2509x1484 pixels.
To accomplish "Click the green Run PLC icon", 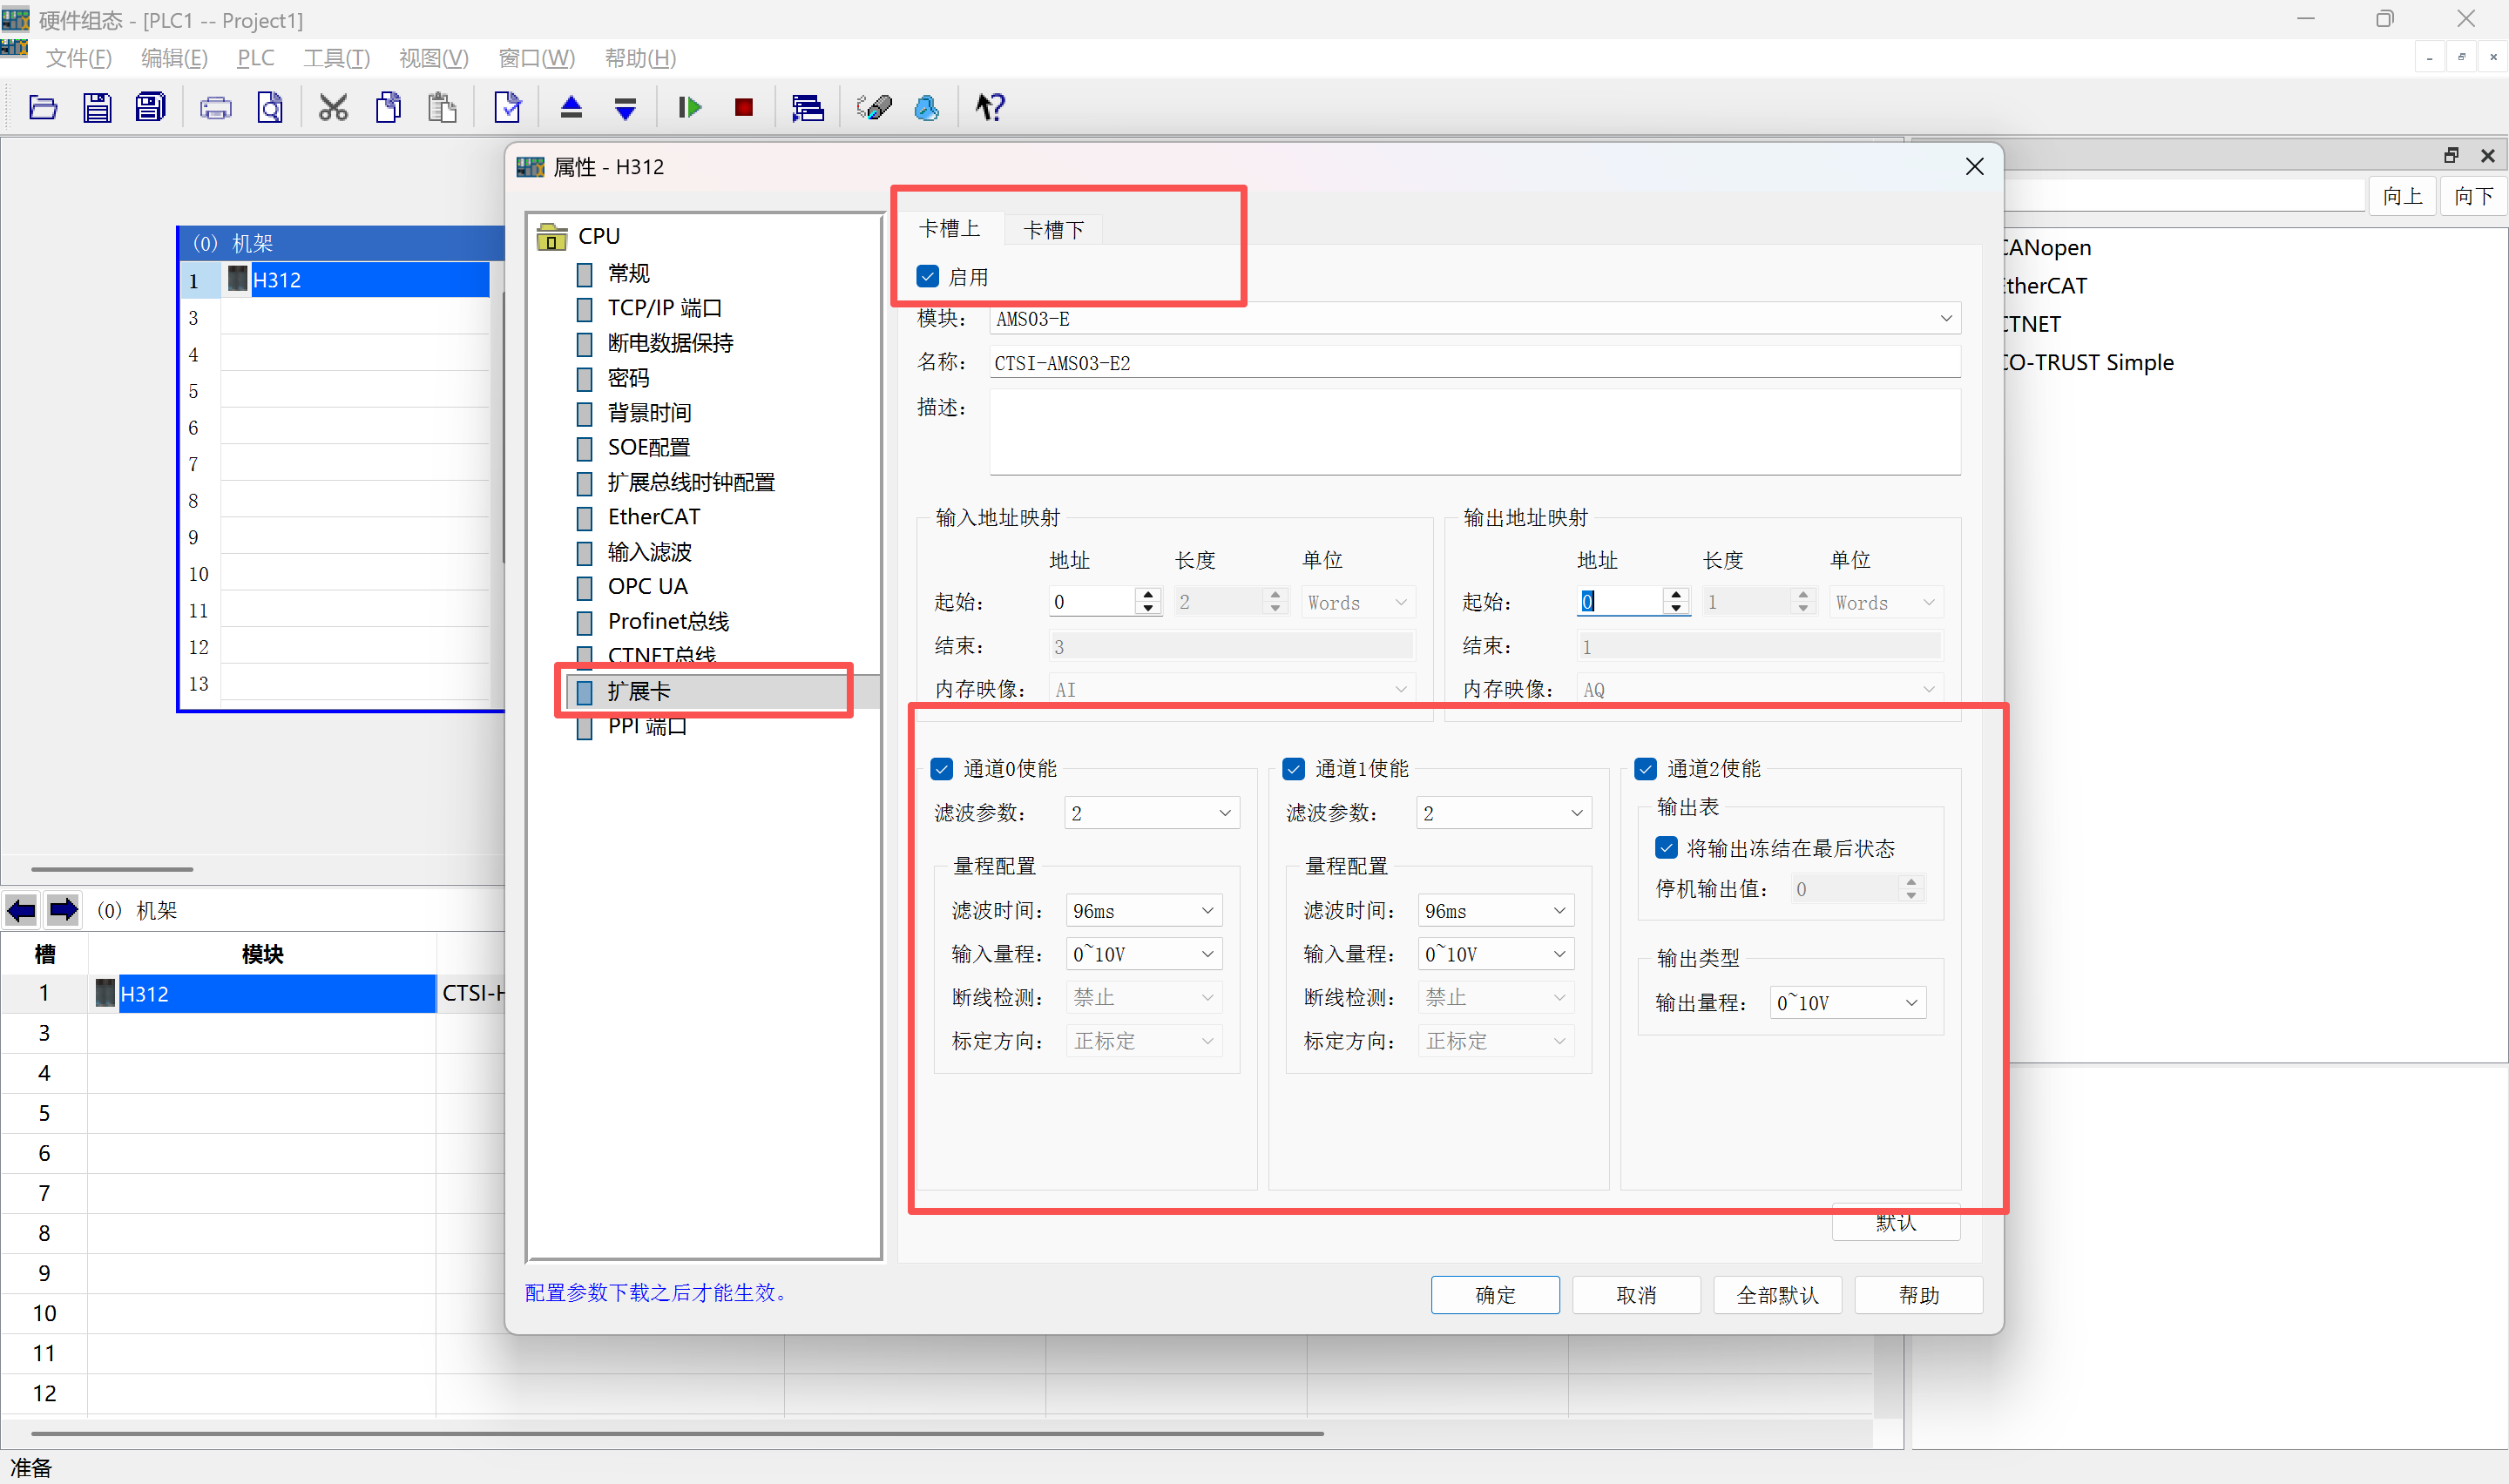I will [689, 107].
